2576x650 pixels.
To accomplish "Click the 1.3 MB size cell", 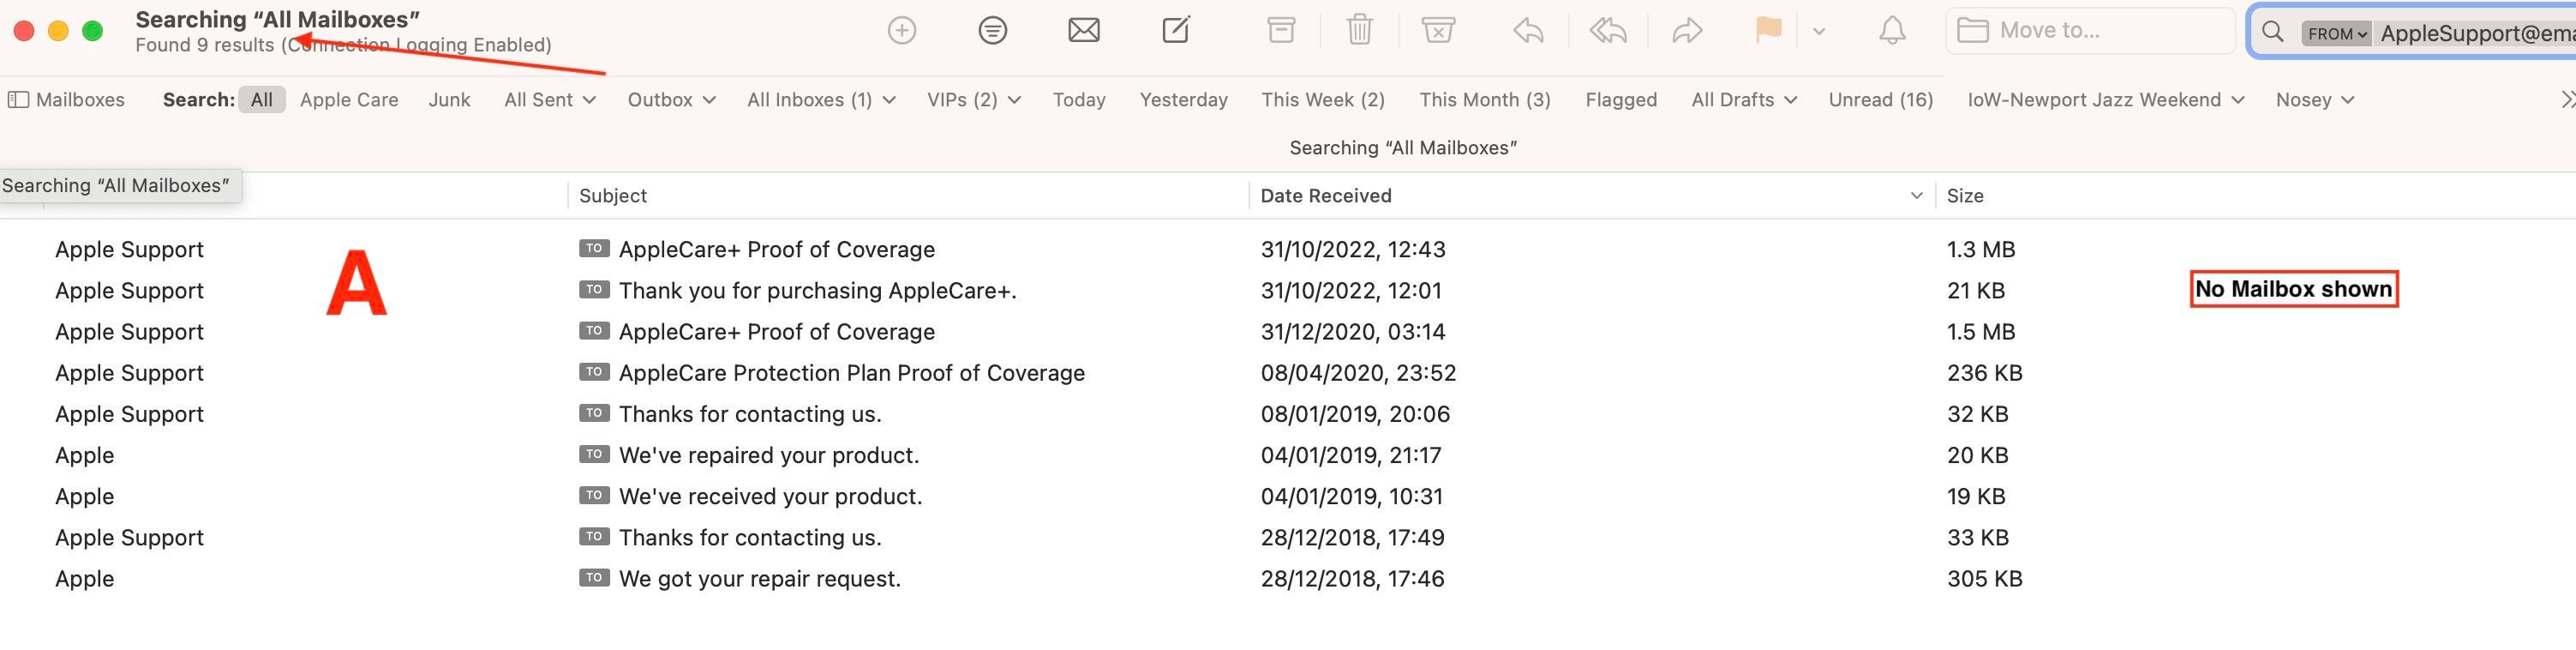I will (x=1981, y=249).
